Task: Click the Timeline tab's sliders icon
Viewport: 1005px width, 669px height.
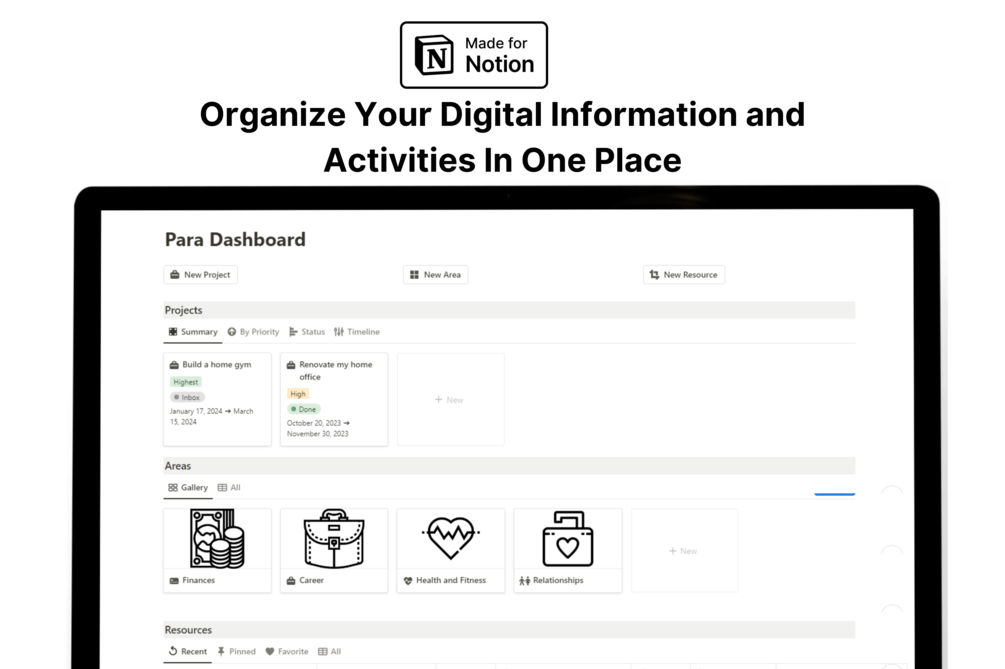Action: 339,332
